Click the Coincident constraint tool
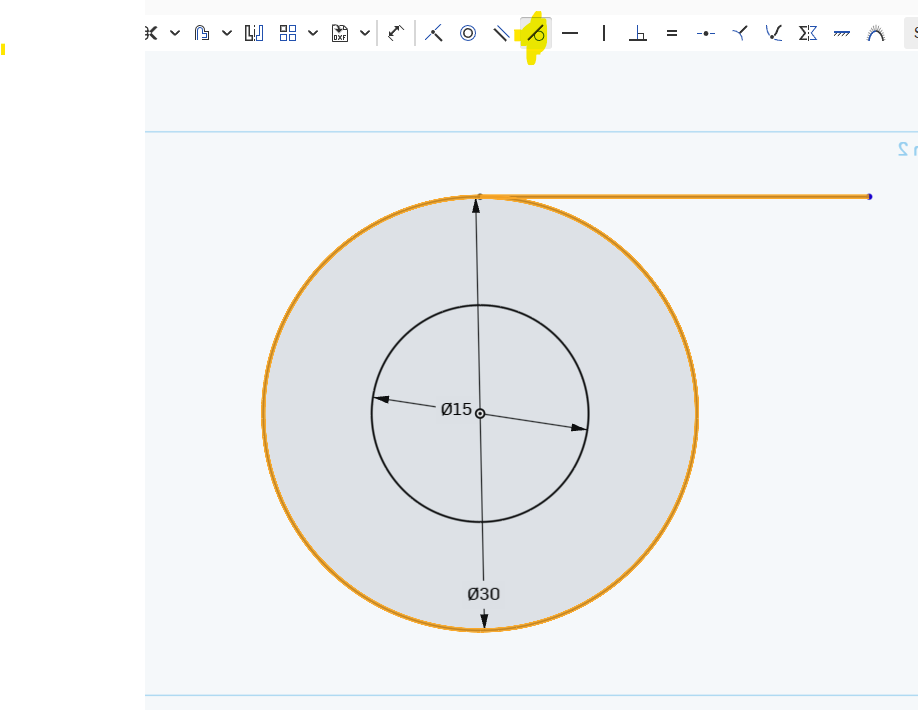This screenshot has width=918, height=710. [433, 34]
